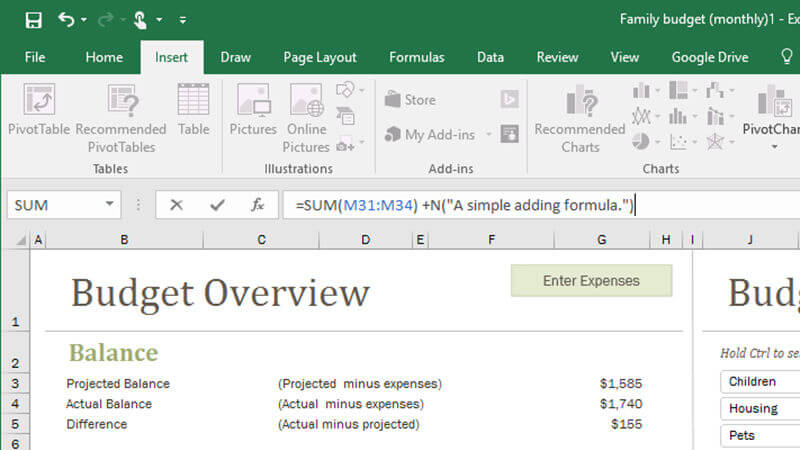
Task: Open the Shapes gallery icon
Action: (x=345, y=90)
